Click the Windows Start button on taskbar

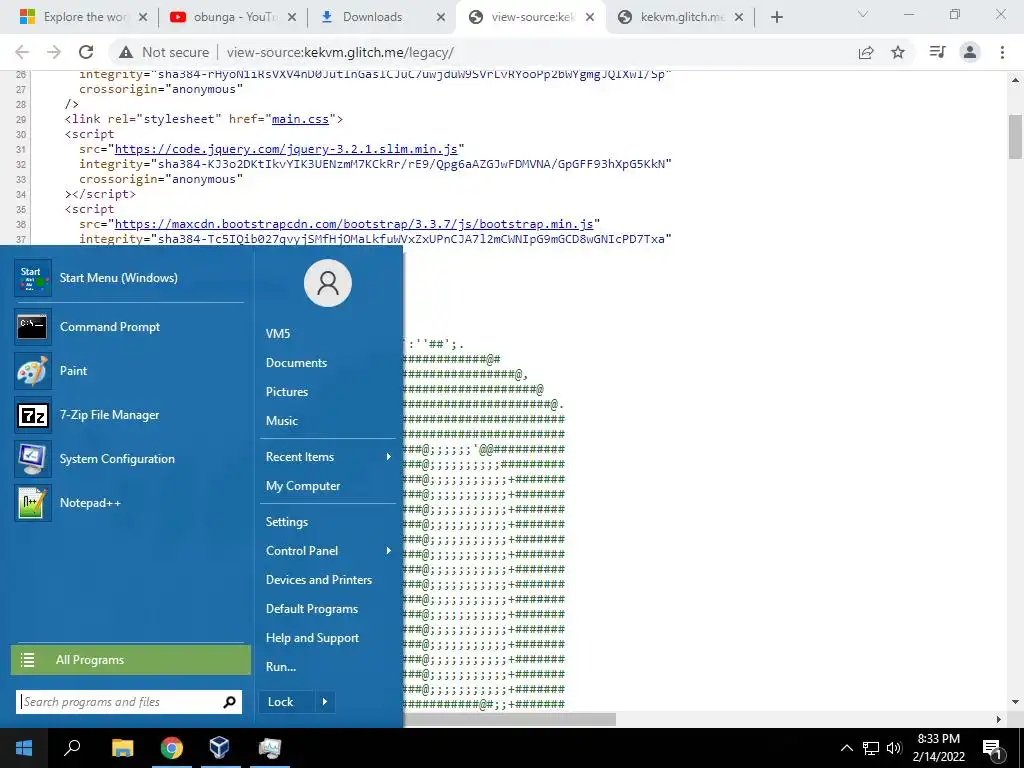click(24, 748)
